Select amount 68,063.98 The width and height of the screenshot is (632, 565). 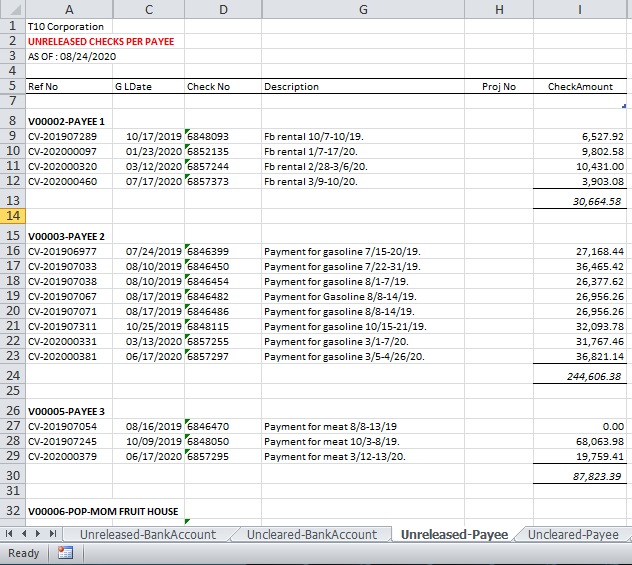(x=580, y=441)
